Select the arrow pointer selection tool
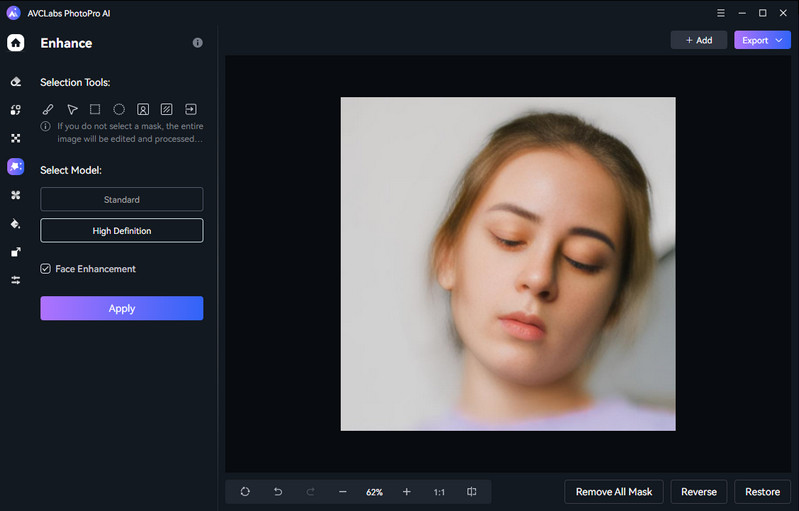This screenshot has height=511, width=799. (72, 109)
